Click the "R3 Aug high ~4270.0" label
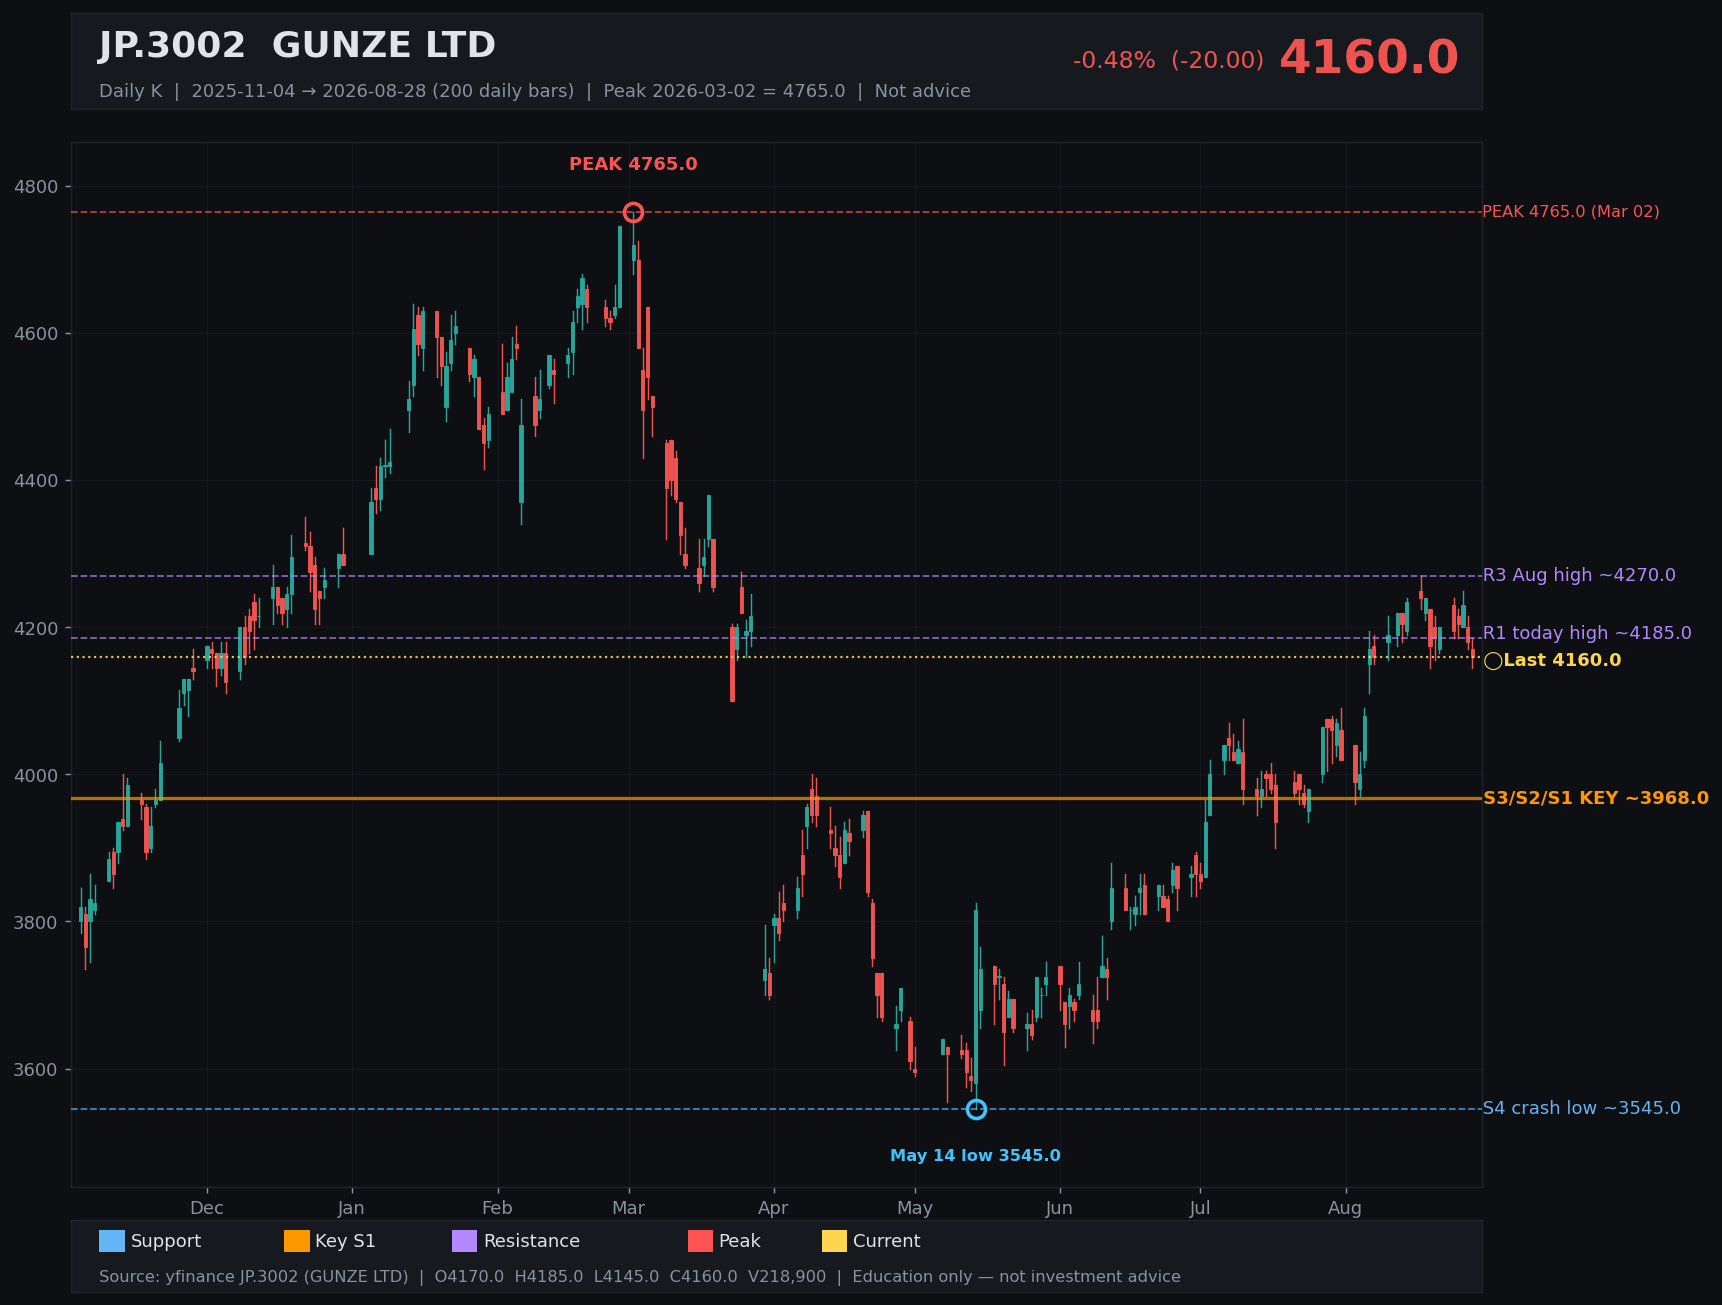The image size is (1722, 1305). pyautogui.click(x=1579, y=575)
